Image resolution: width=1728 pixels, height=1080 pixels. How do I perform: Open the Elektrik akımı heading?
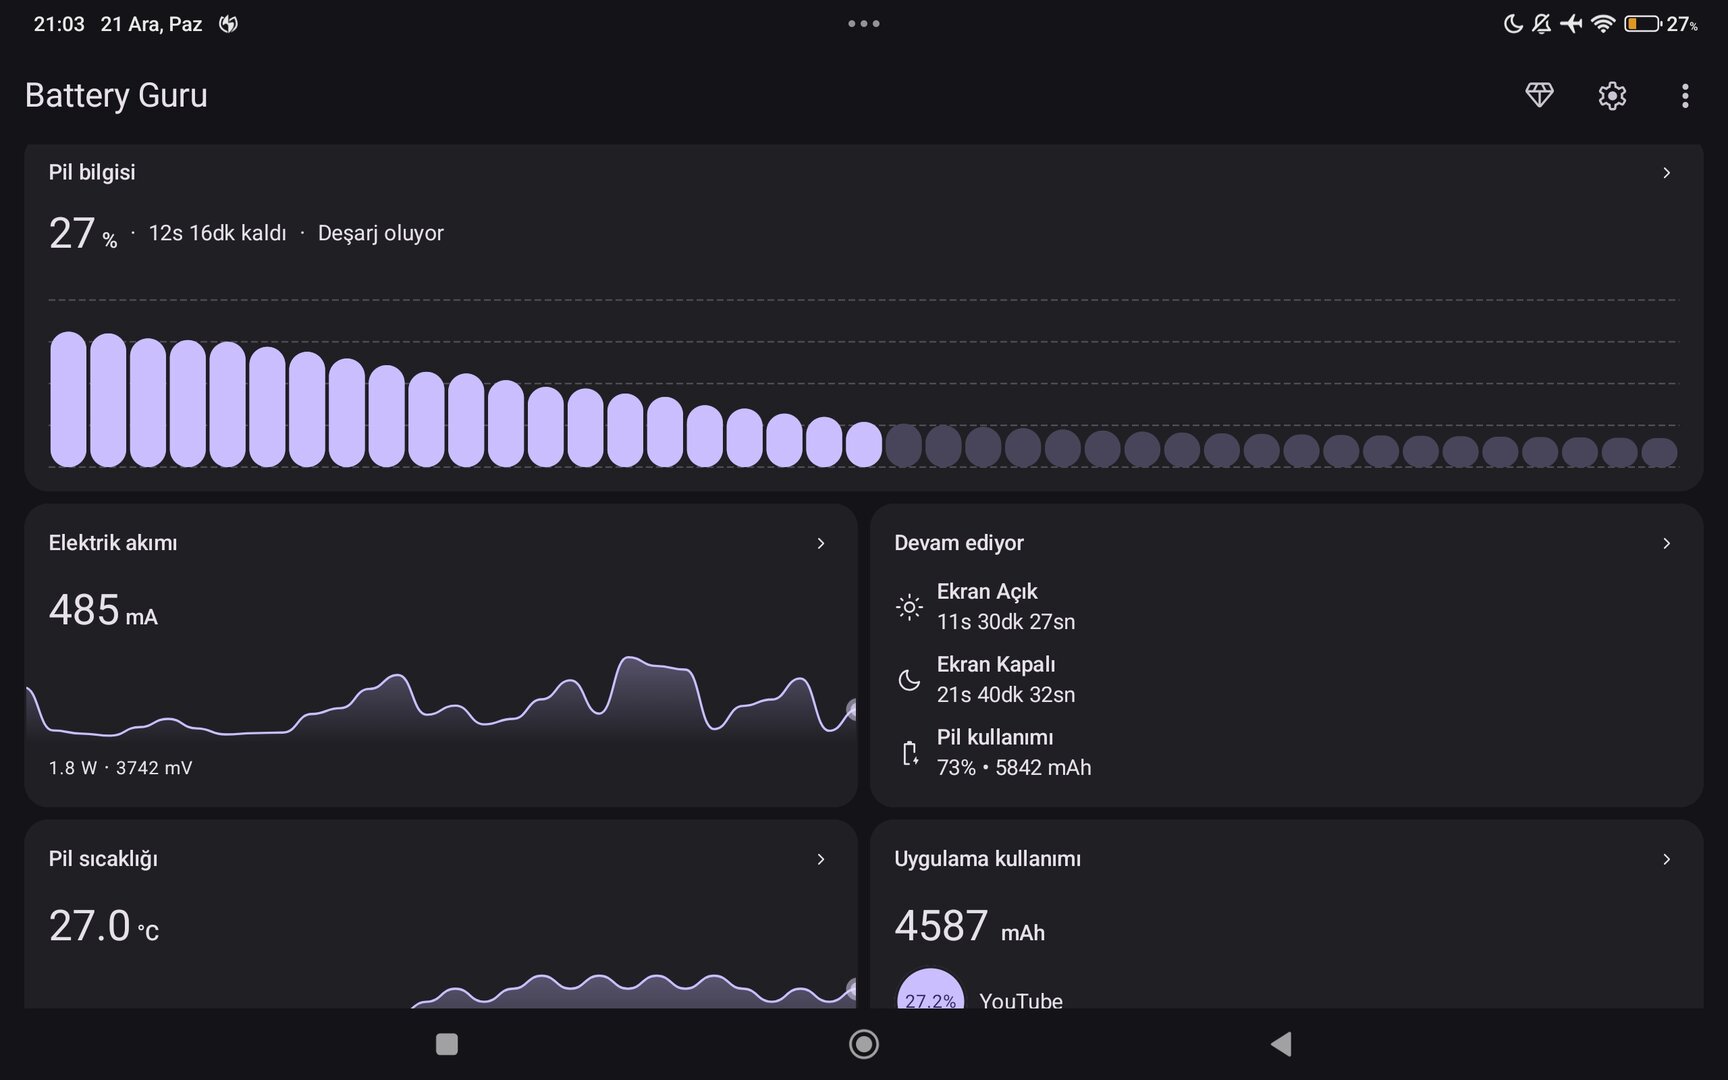click(113, 543)
